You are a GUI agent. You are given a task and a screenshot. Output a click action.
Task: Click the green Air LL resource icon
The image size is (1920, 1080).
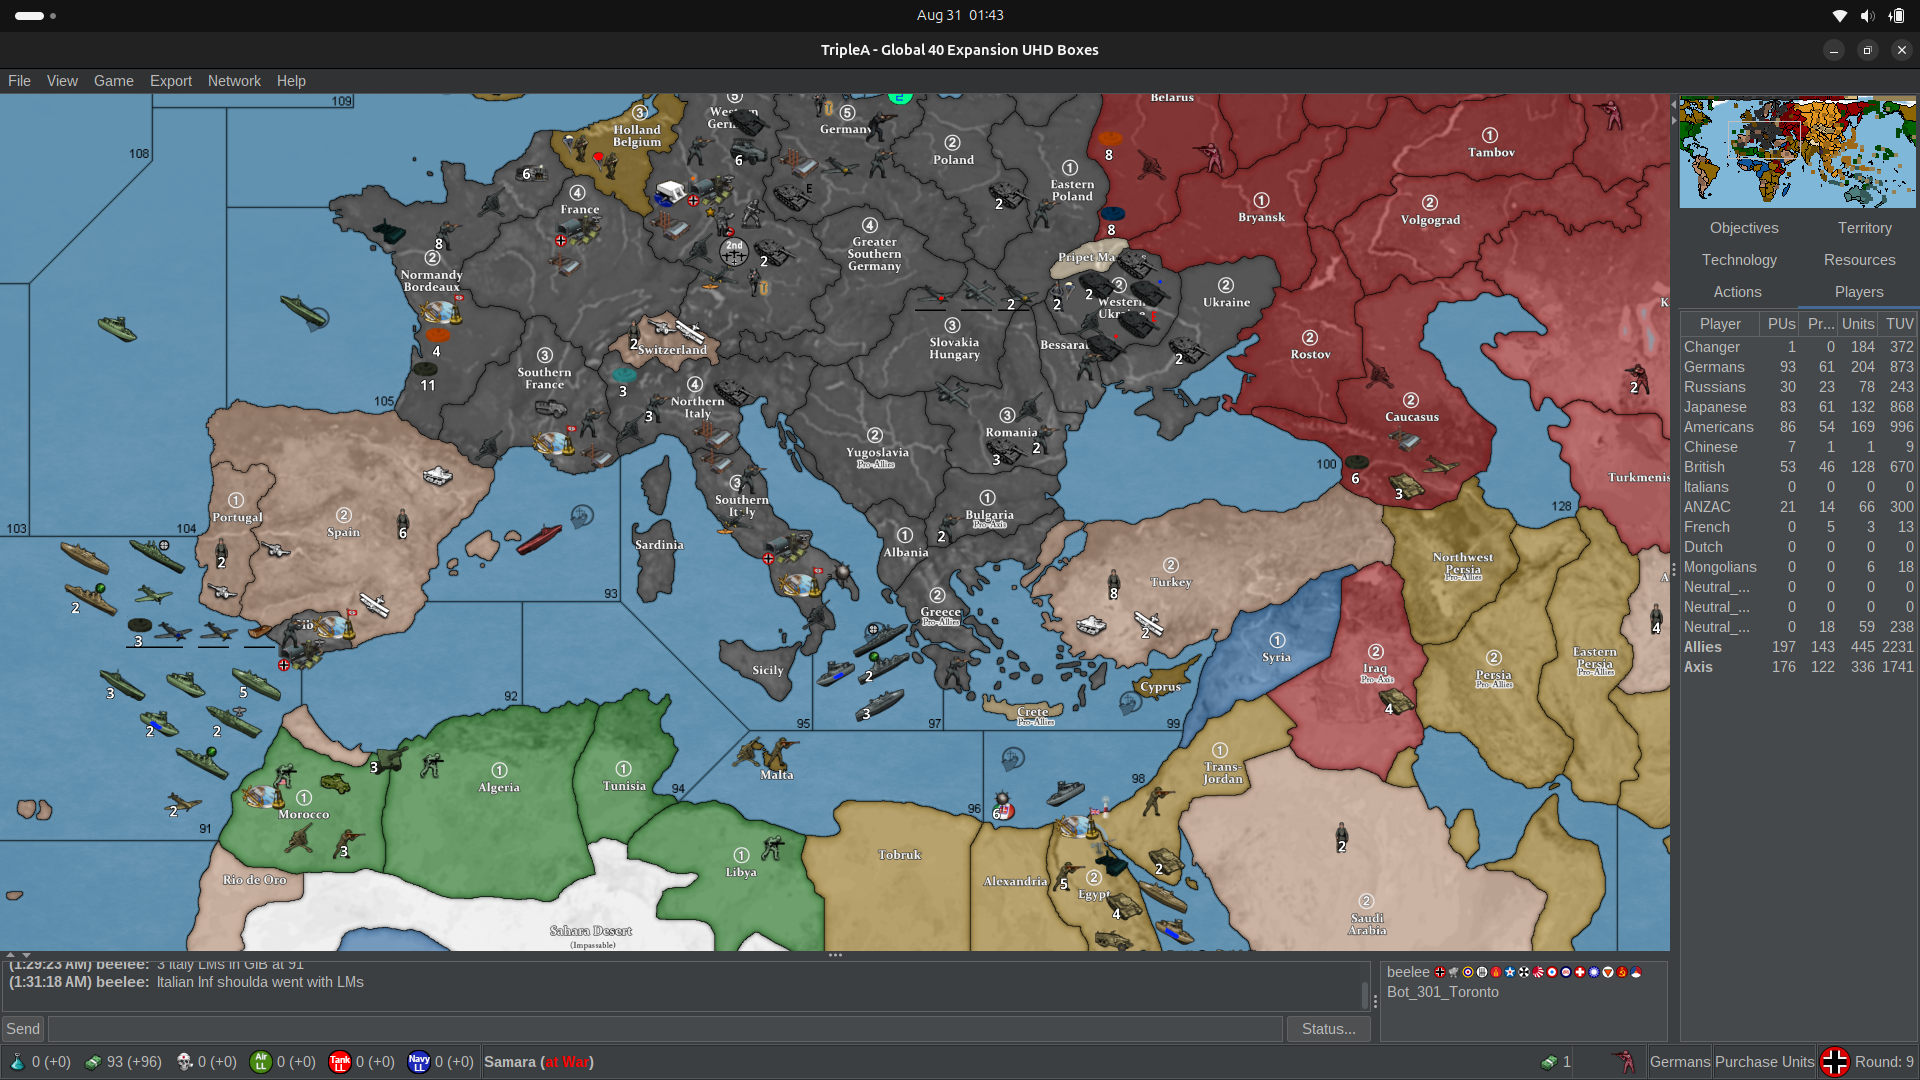point(261,1062)
